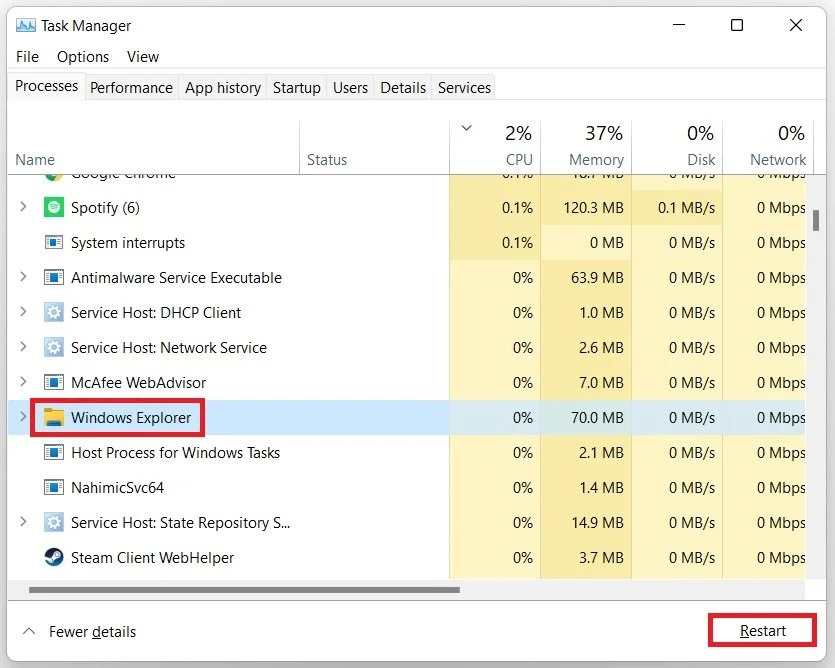Viewport: 835px width, 668px height.
Task: Expand the Windows Explorer row
Action: tap(23, 417)
